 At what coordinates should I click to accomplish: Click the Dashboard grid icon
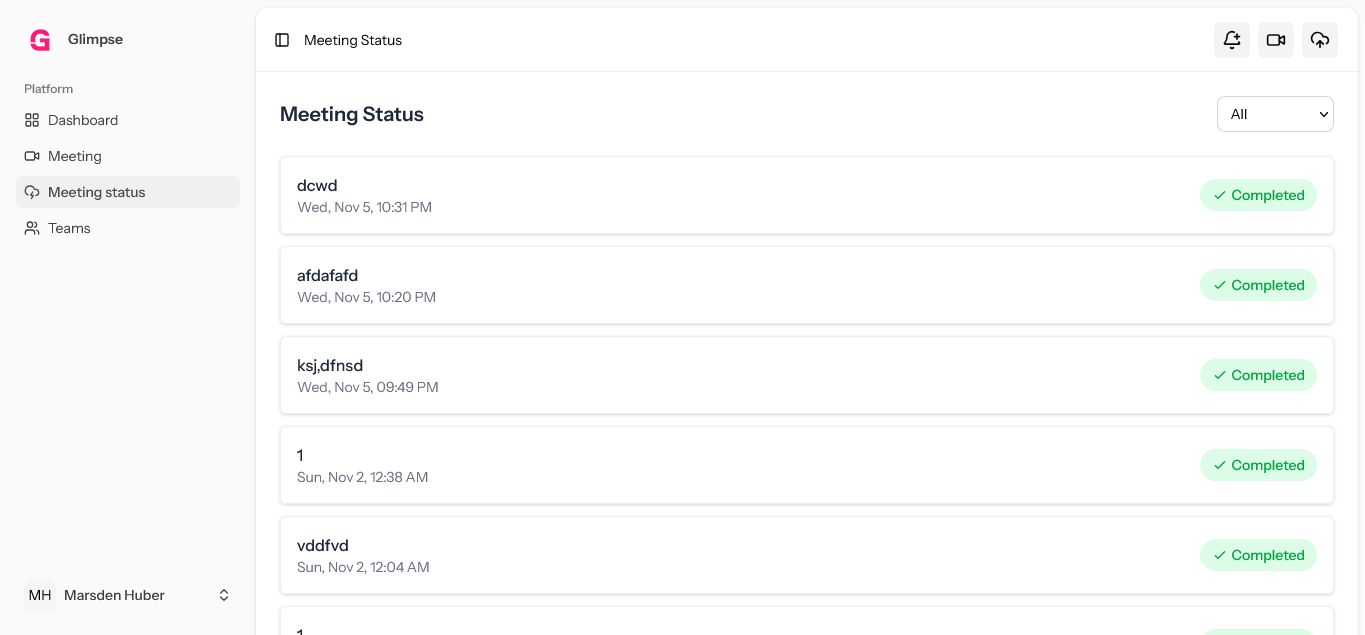[32, 120]
